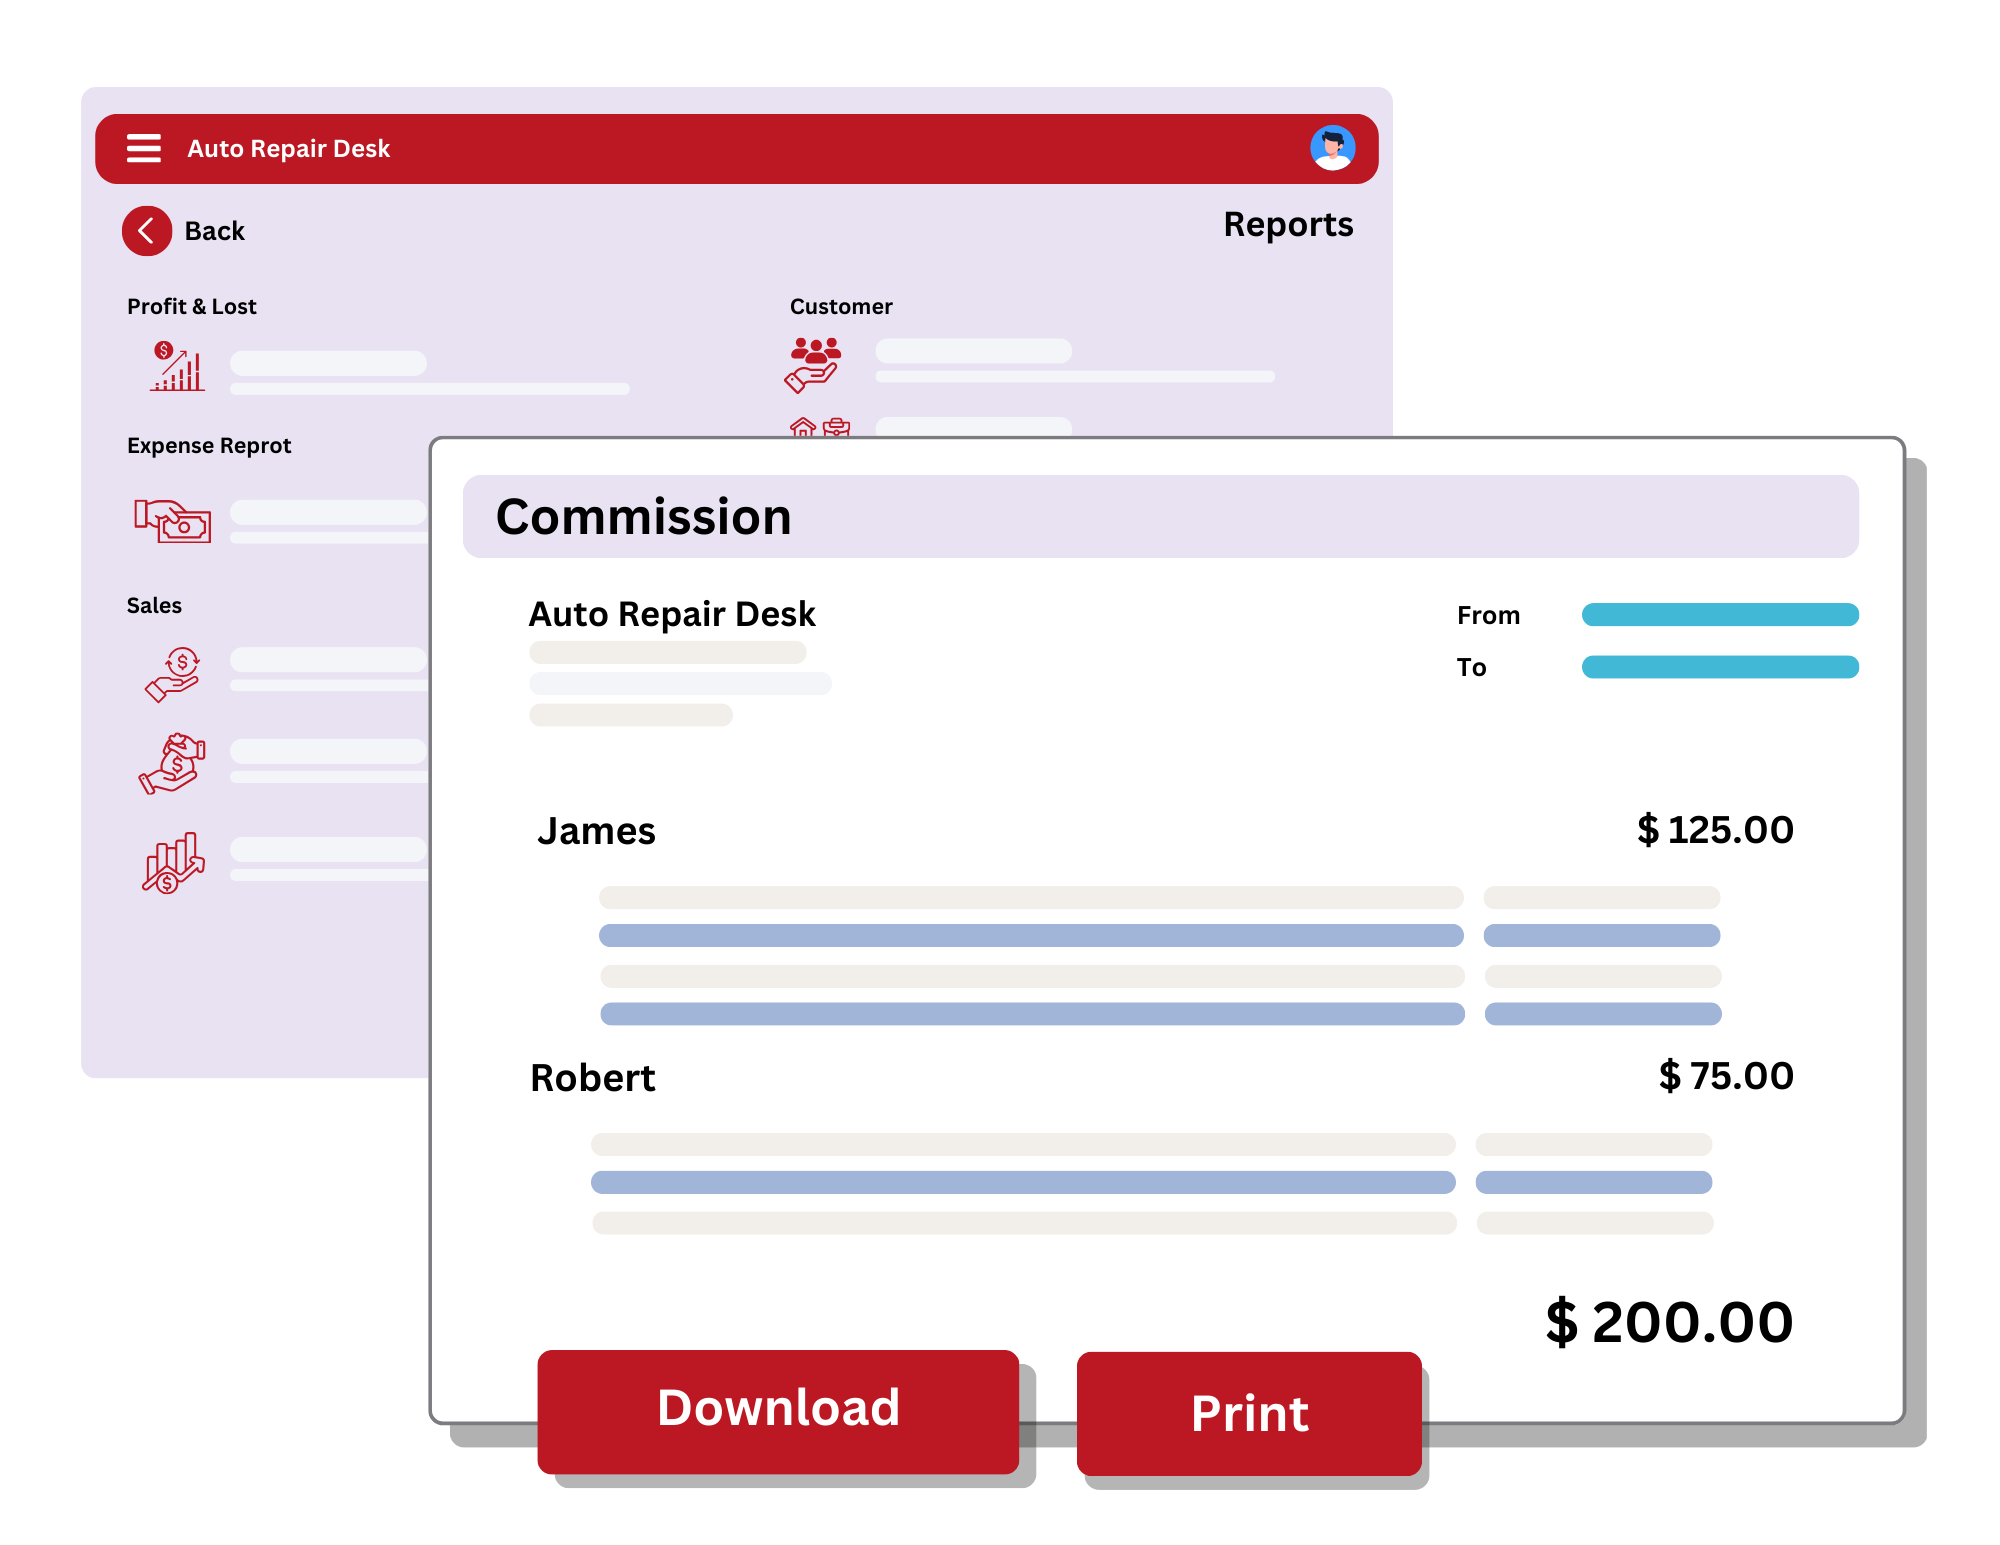Viewport: 2000px width, 1545px height.
Task: Open the hamburger menu in the header
Action: click(144, 148)
